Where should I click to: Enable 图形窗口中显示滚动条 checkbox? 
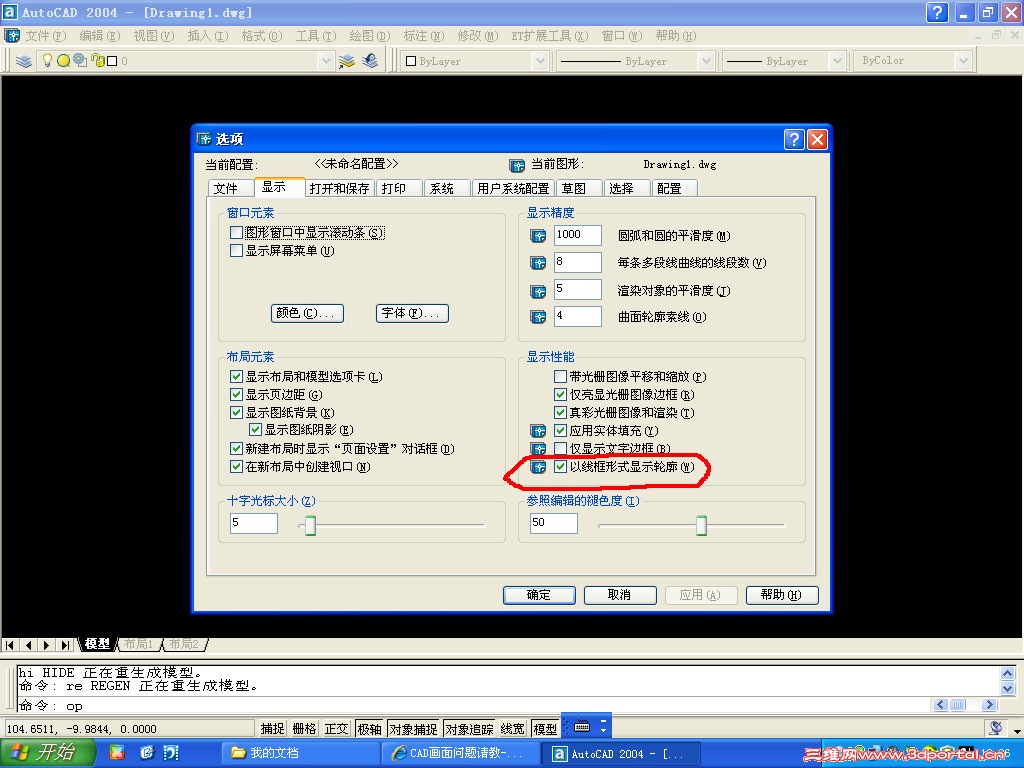click(x=236, y=232)
